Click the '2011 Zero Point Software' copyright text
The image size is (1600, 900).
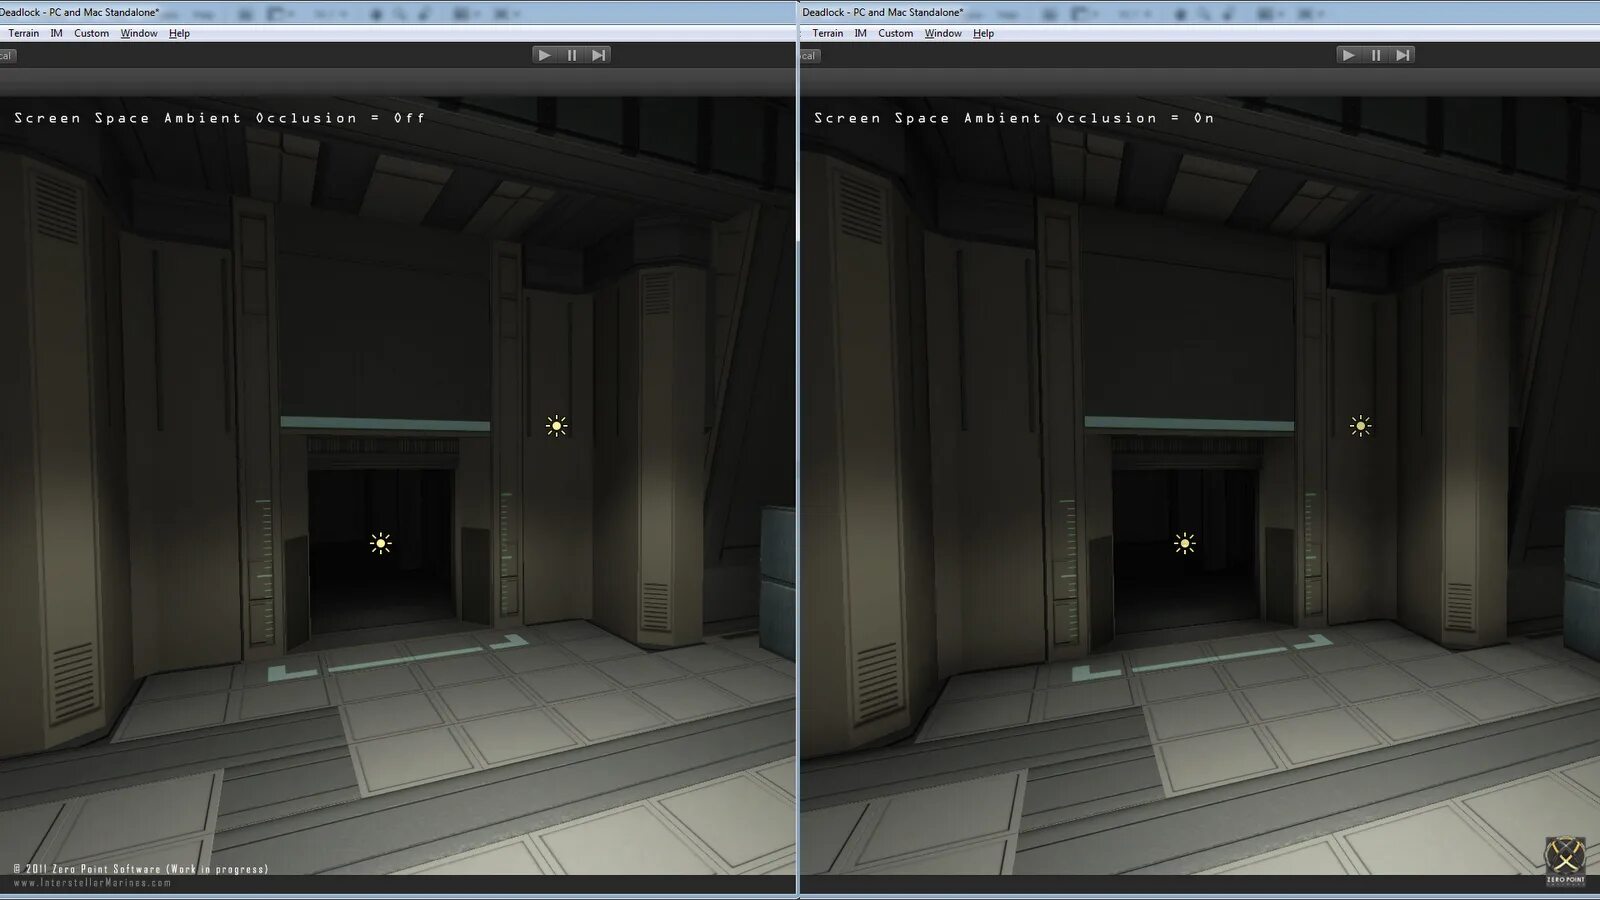141,869
